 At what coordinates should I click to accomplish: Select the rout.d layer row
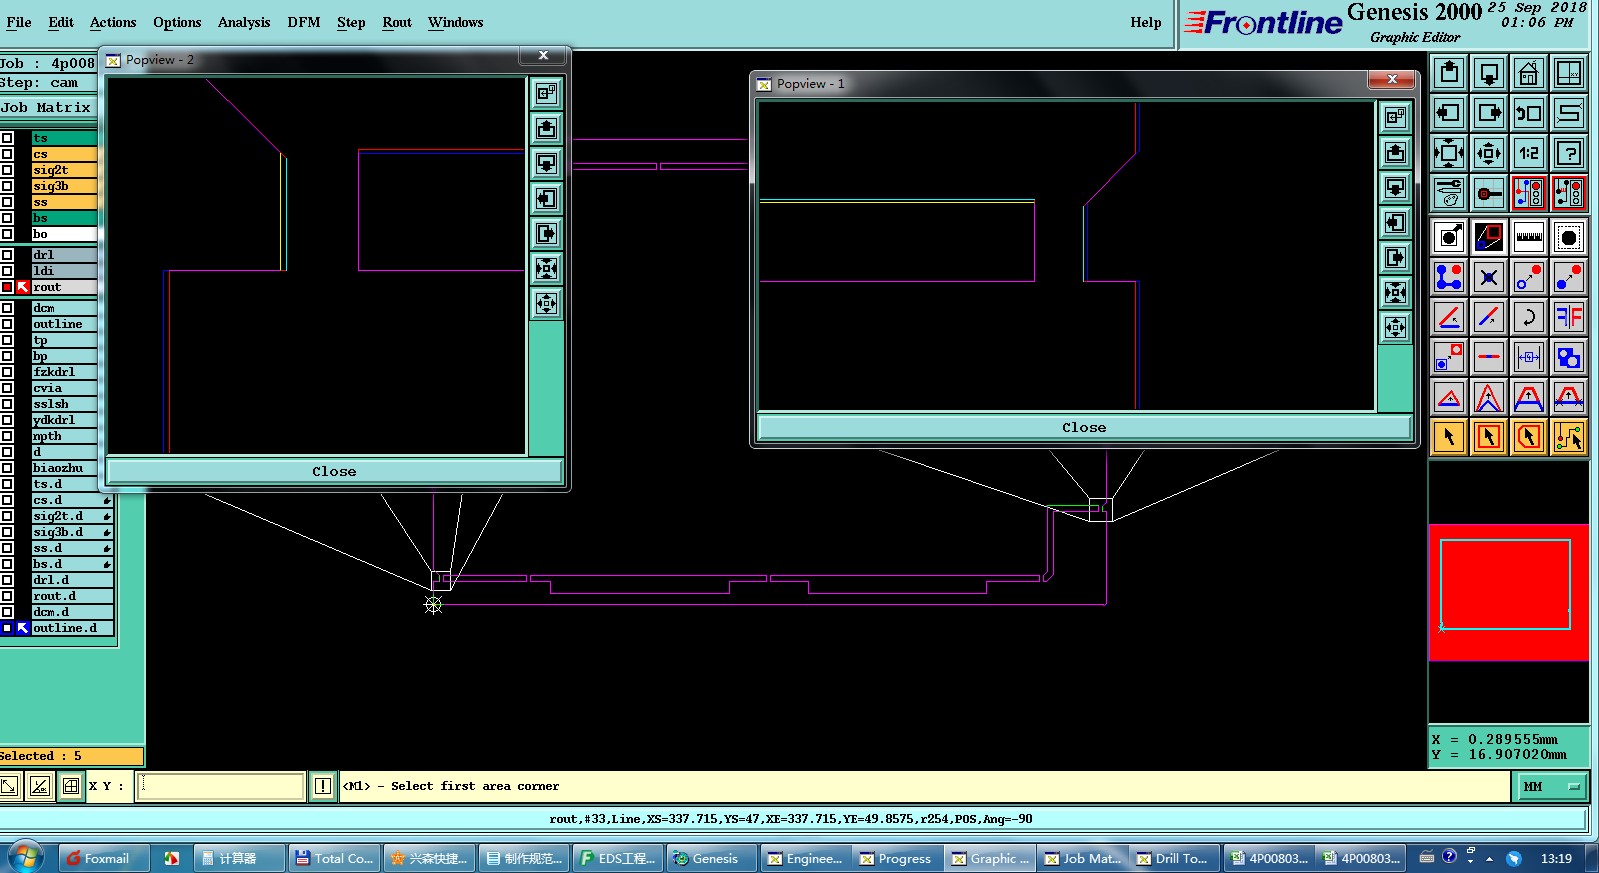[x=72, y=596]
